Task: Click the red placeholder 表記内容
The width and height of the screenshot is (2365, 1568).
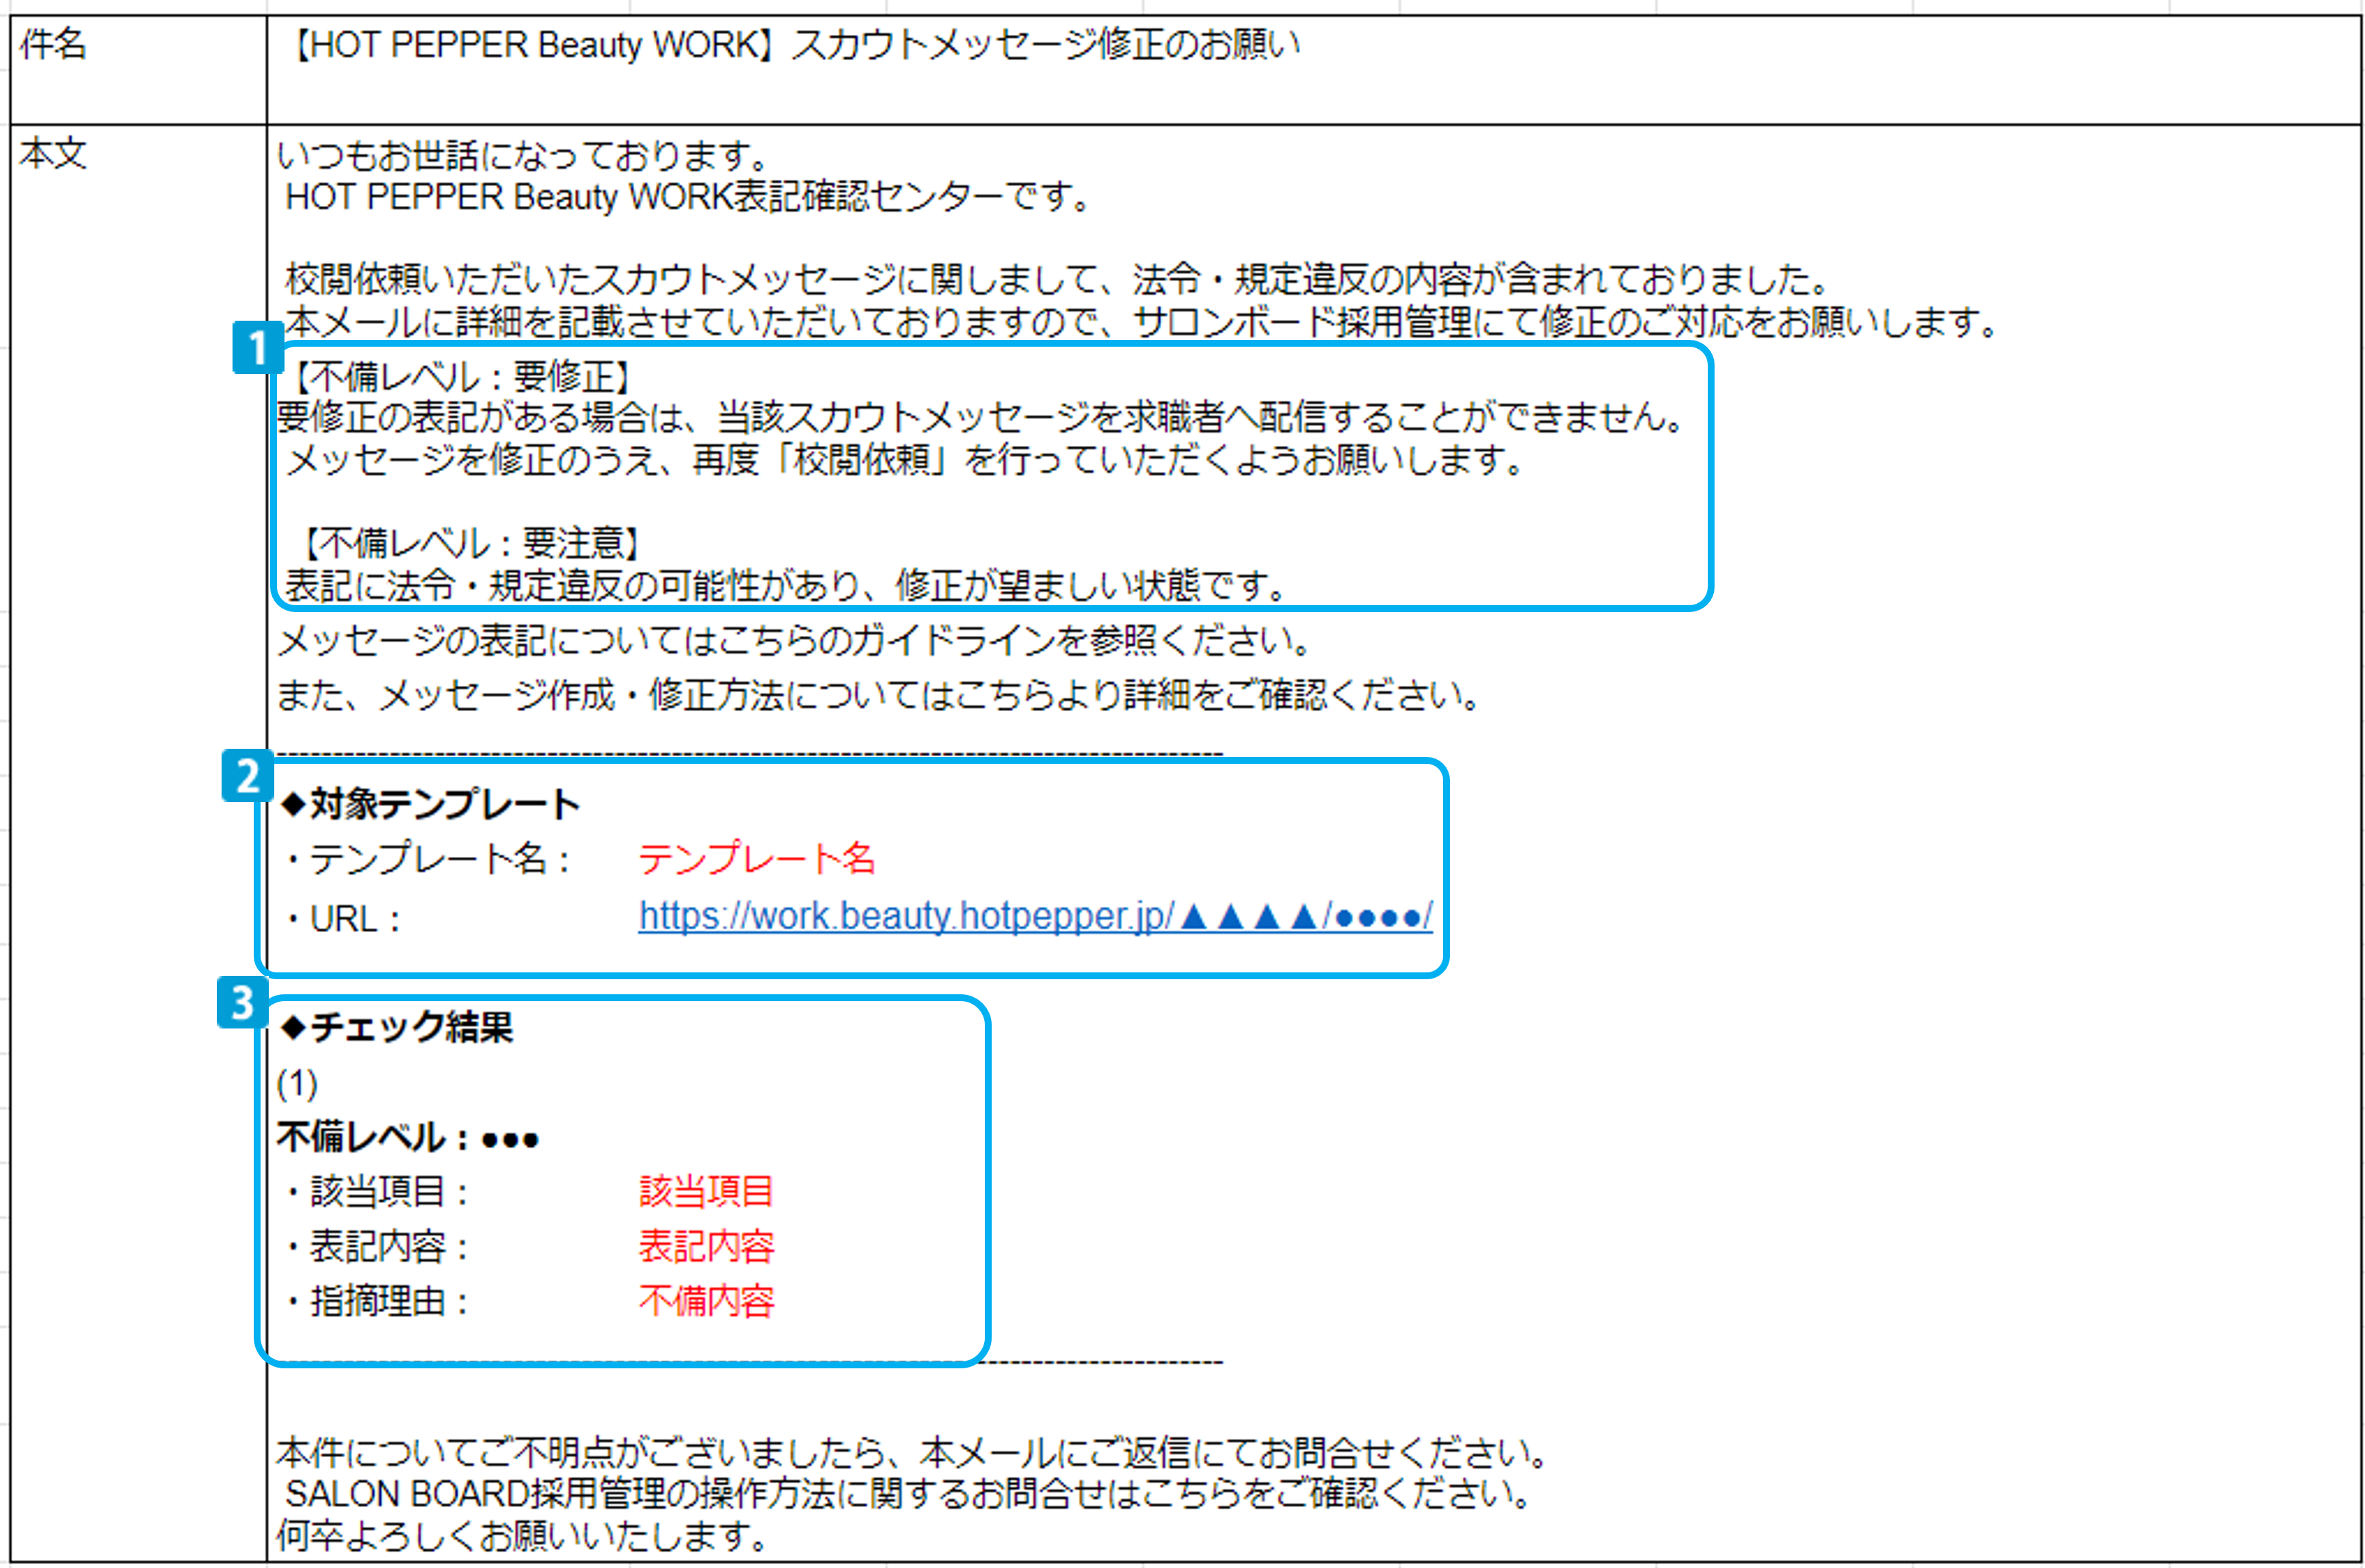Action: (706, 1246)
